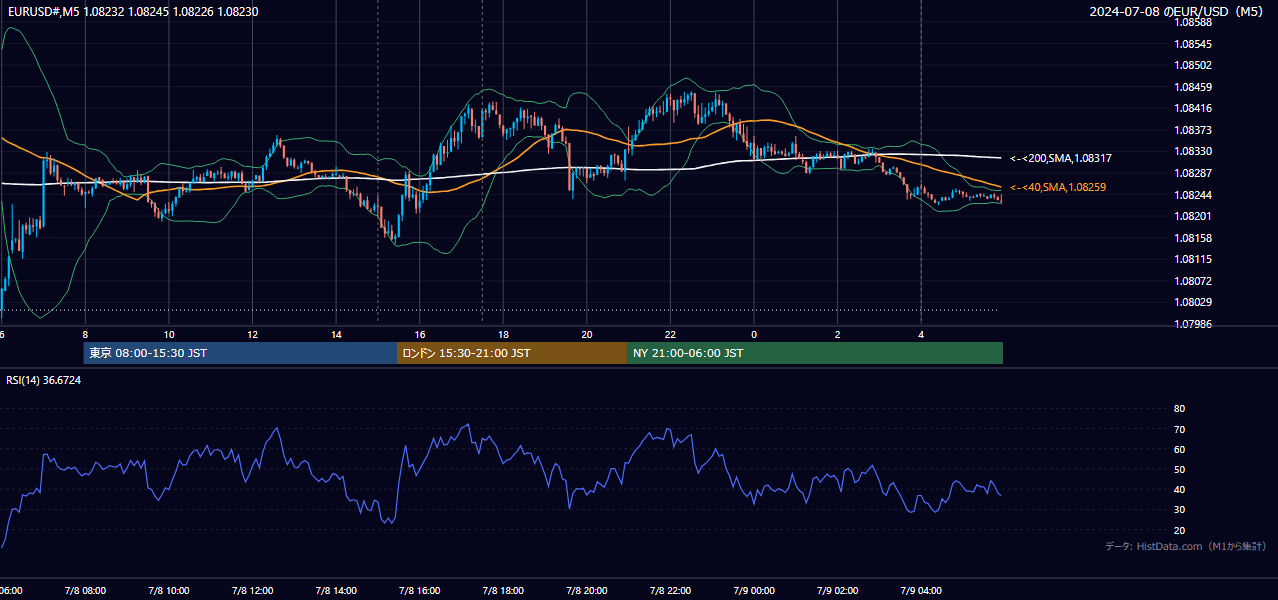This screenshot has width=1278, height=600.
Task: Click price axis value 1.08588
Action: click(x=1192, y=22)
